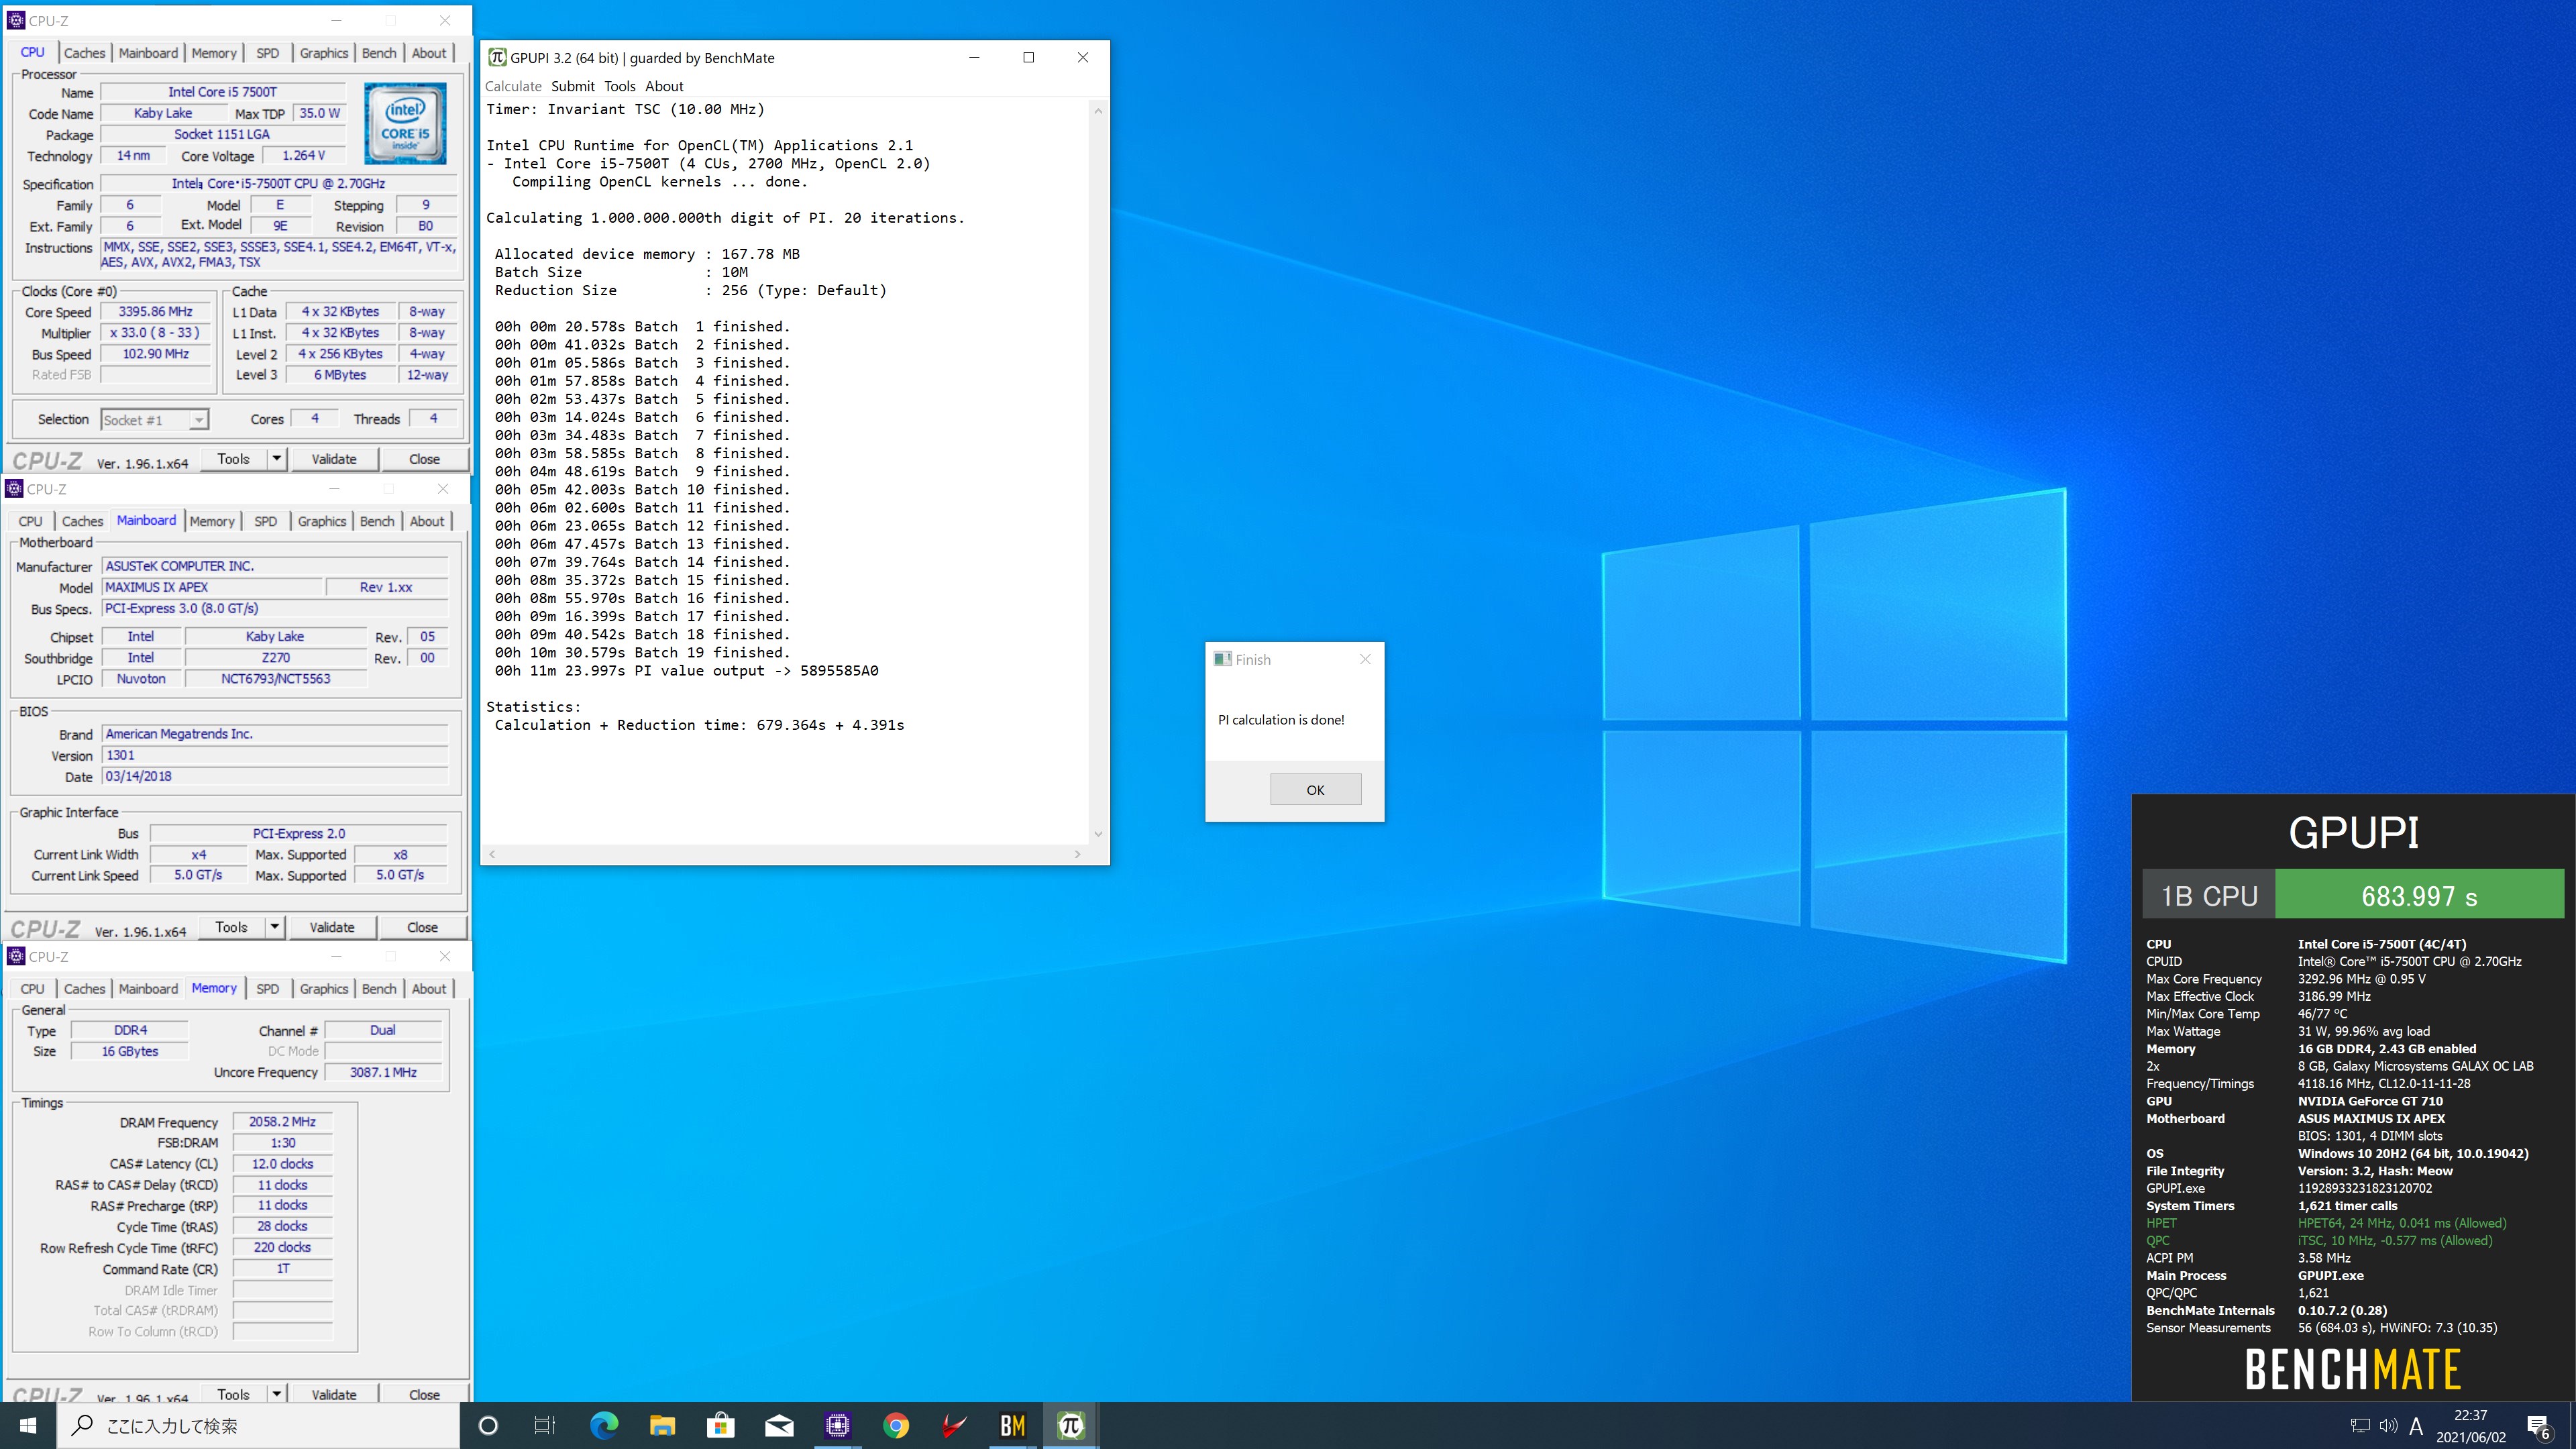Expand Tools dropdown arrow in Mainboard window
The image size is (2576, 1449).
[275, 927]
